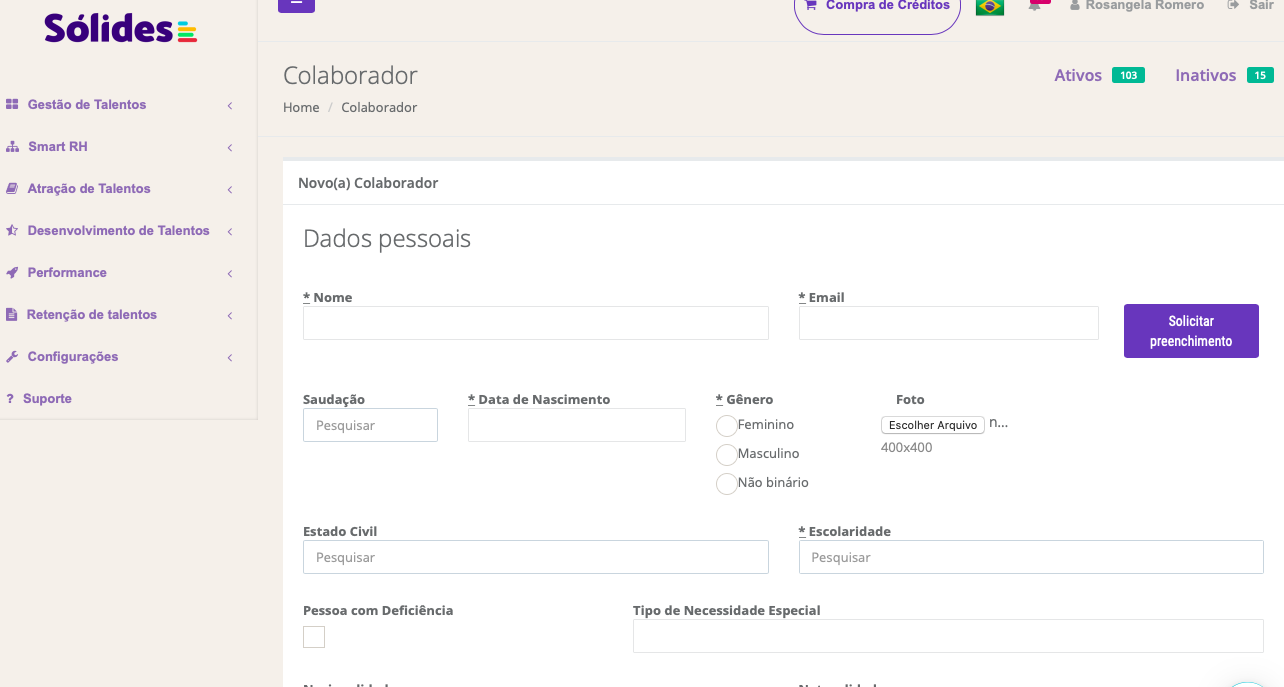
Task: Expand the Gestão de Talentos menu chevron
Action: [x=230, y=105]
